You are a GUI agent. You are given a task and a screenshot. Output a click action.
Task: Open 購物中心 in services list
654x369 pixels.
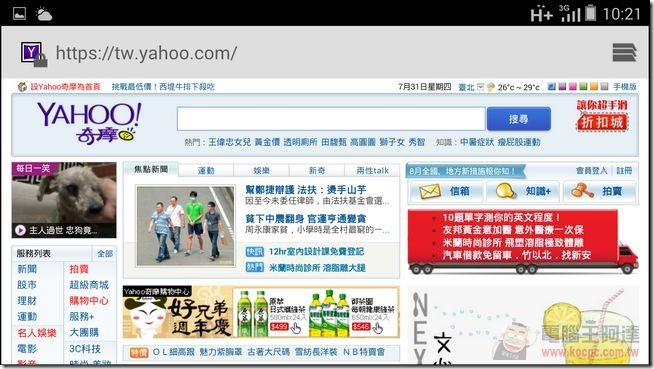click(89, 301)
